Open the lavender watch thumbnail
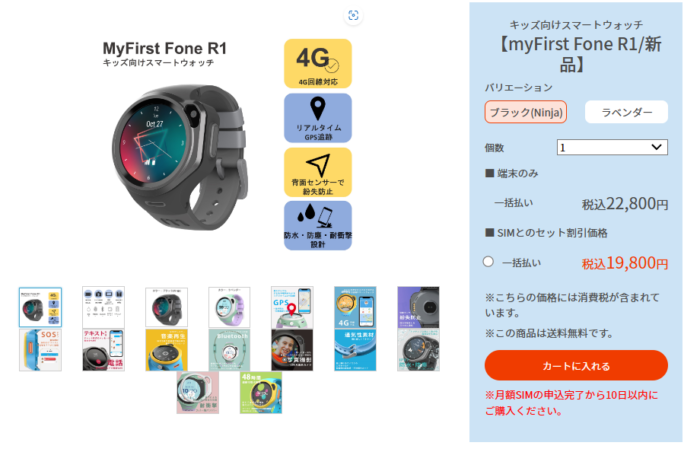Viewport: 700px width, 452px height. click(x=229, y=307)
